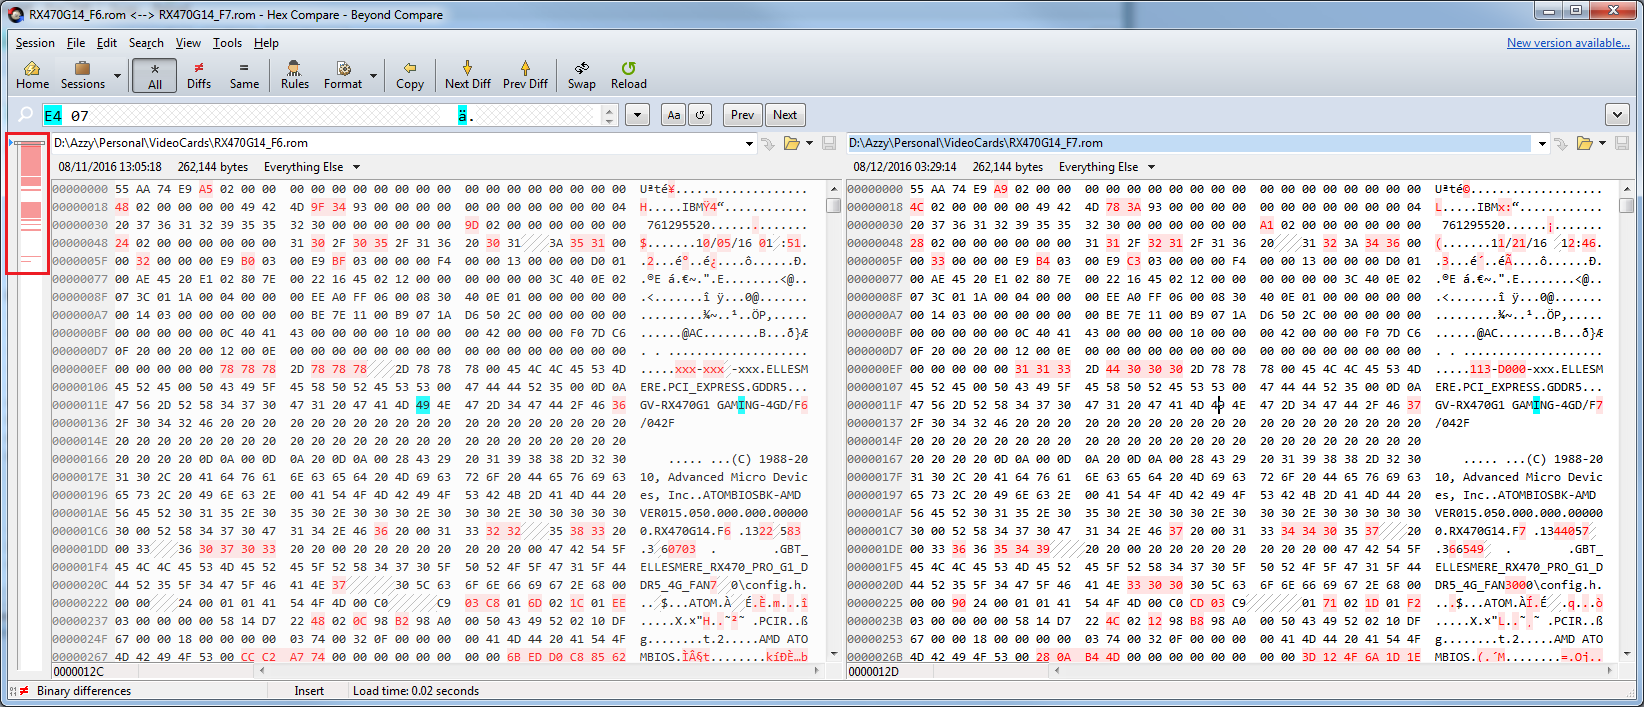
Task: Expand the right Browse folder dropdown arrow
Action: [x=1602, y=143]
